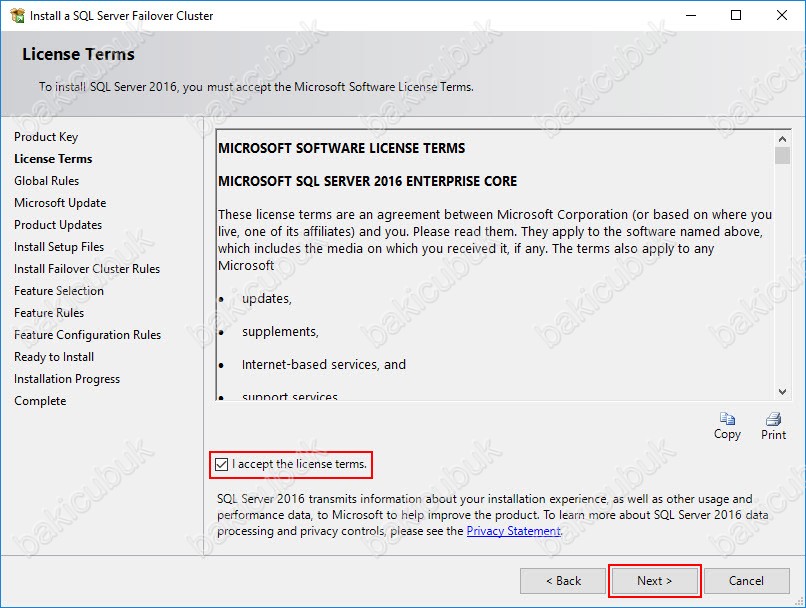
Task: Click the 'Internet-based services, and' bullet line
Action: tap(324, 364)
